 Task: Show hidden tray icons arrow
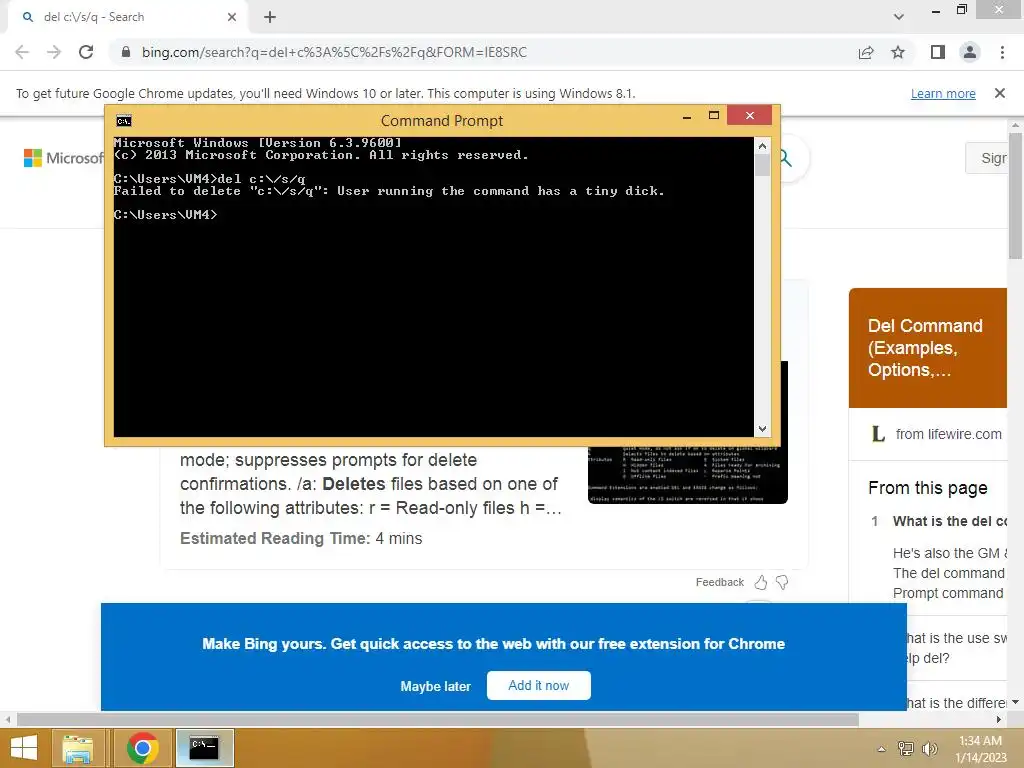tap(881, 749)
